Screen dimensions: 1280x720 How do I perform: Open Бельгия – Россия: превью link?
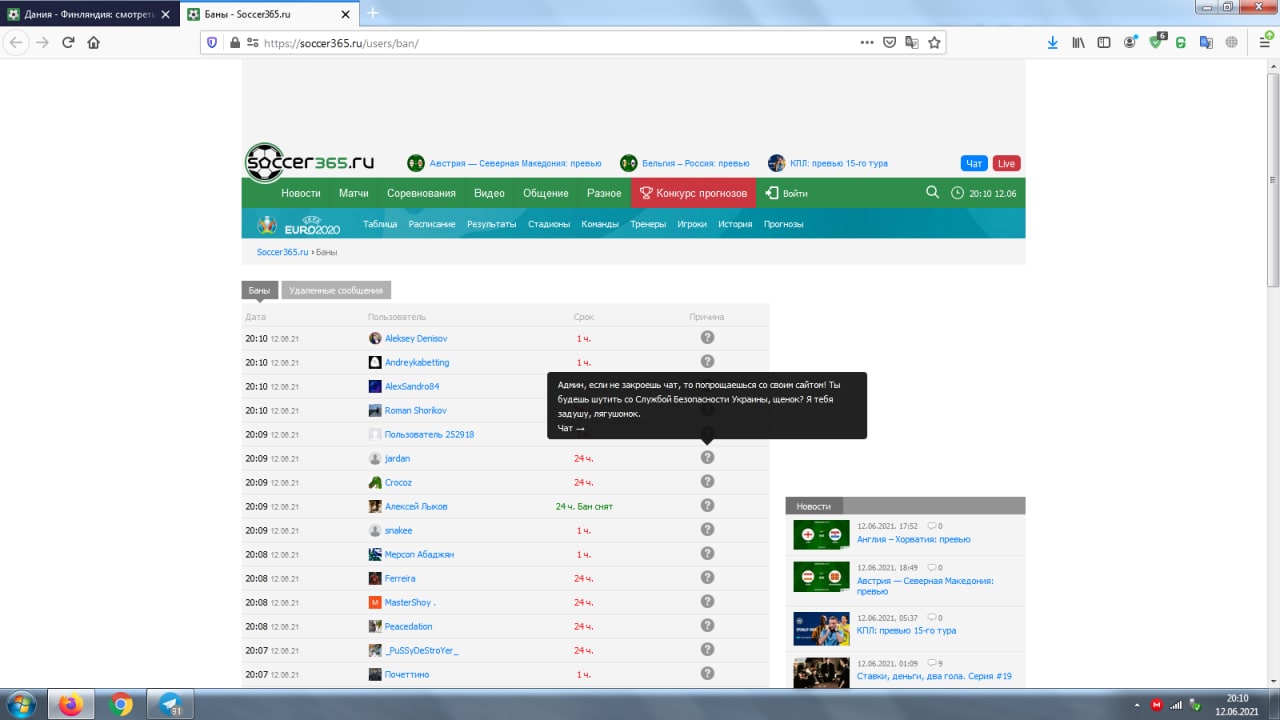pos(696,163)
